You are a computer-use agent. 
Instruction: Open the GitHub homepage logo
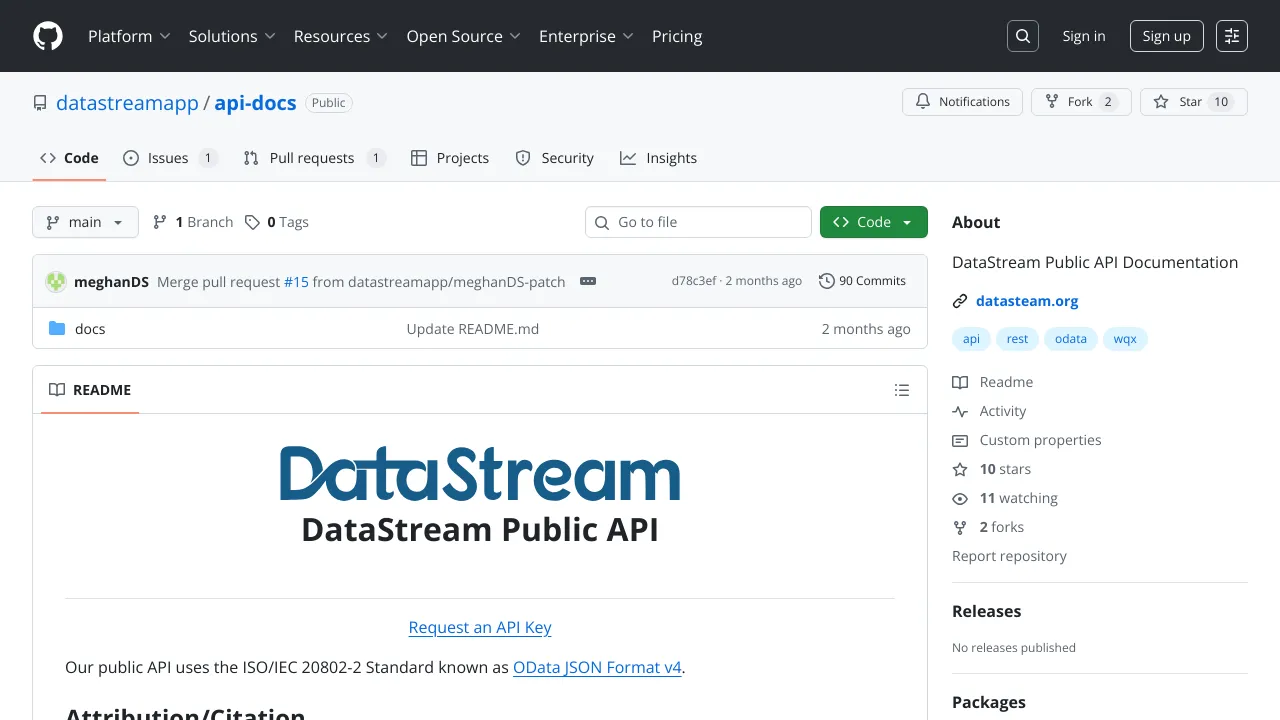coord(48,36)
